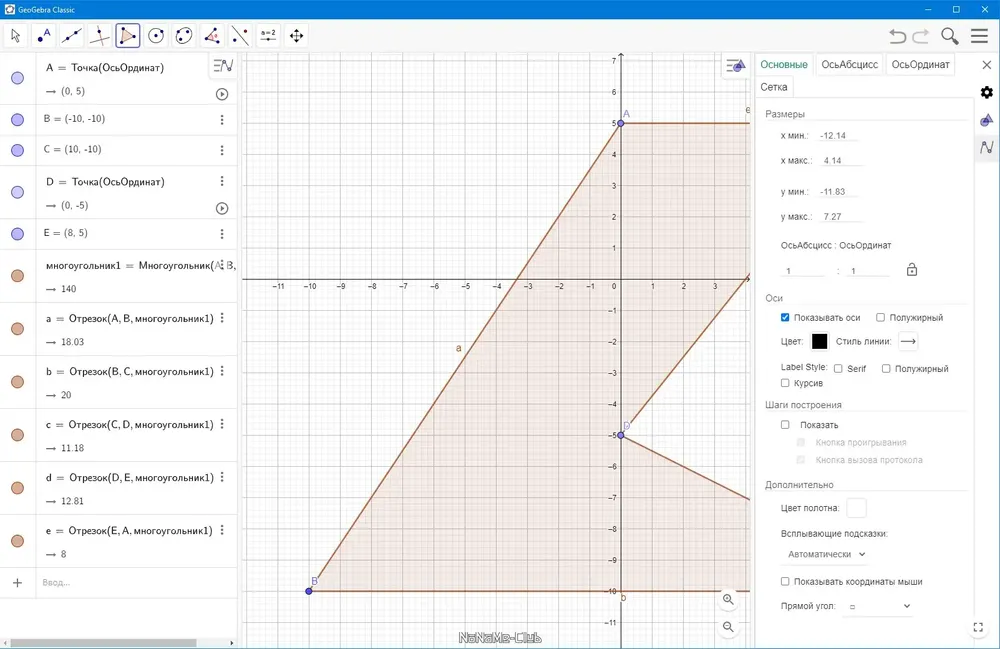
Task: Open the Автоматически tooltips dropdown
Action: pos(826,554)
